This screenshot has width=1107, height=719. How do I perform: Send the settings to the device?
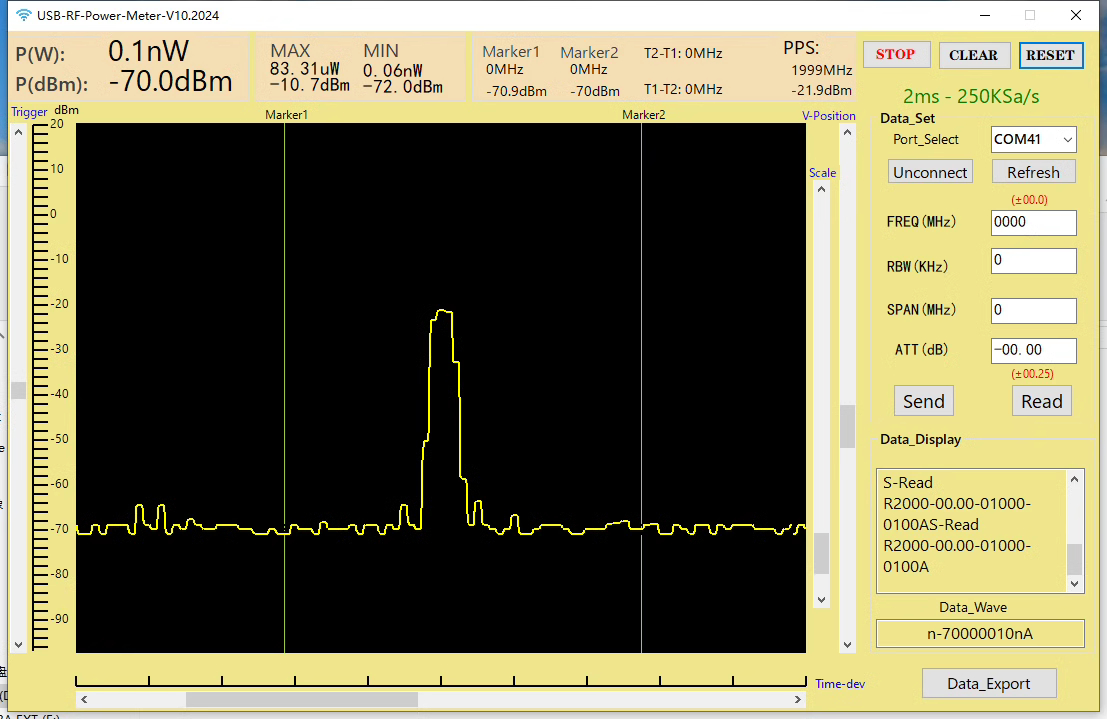pos(923,401)
